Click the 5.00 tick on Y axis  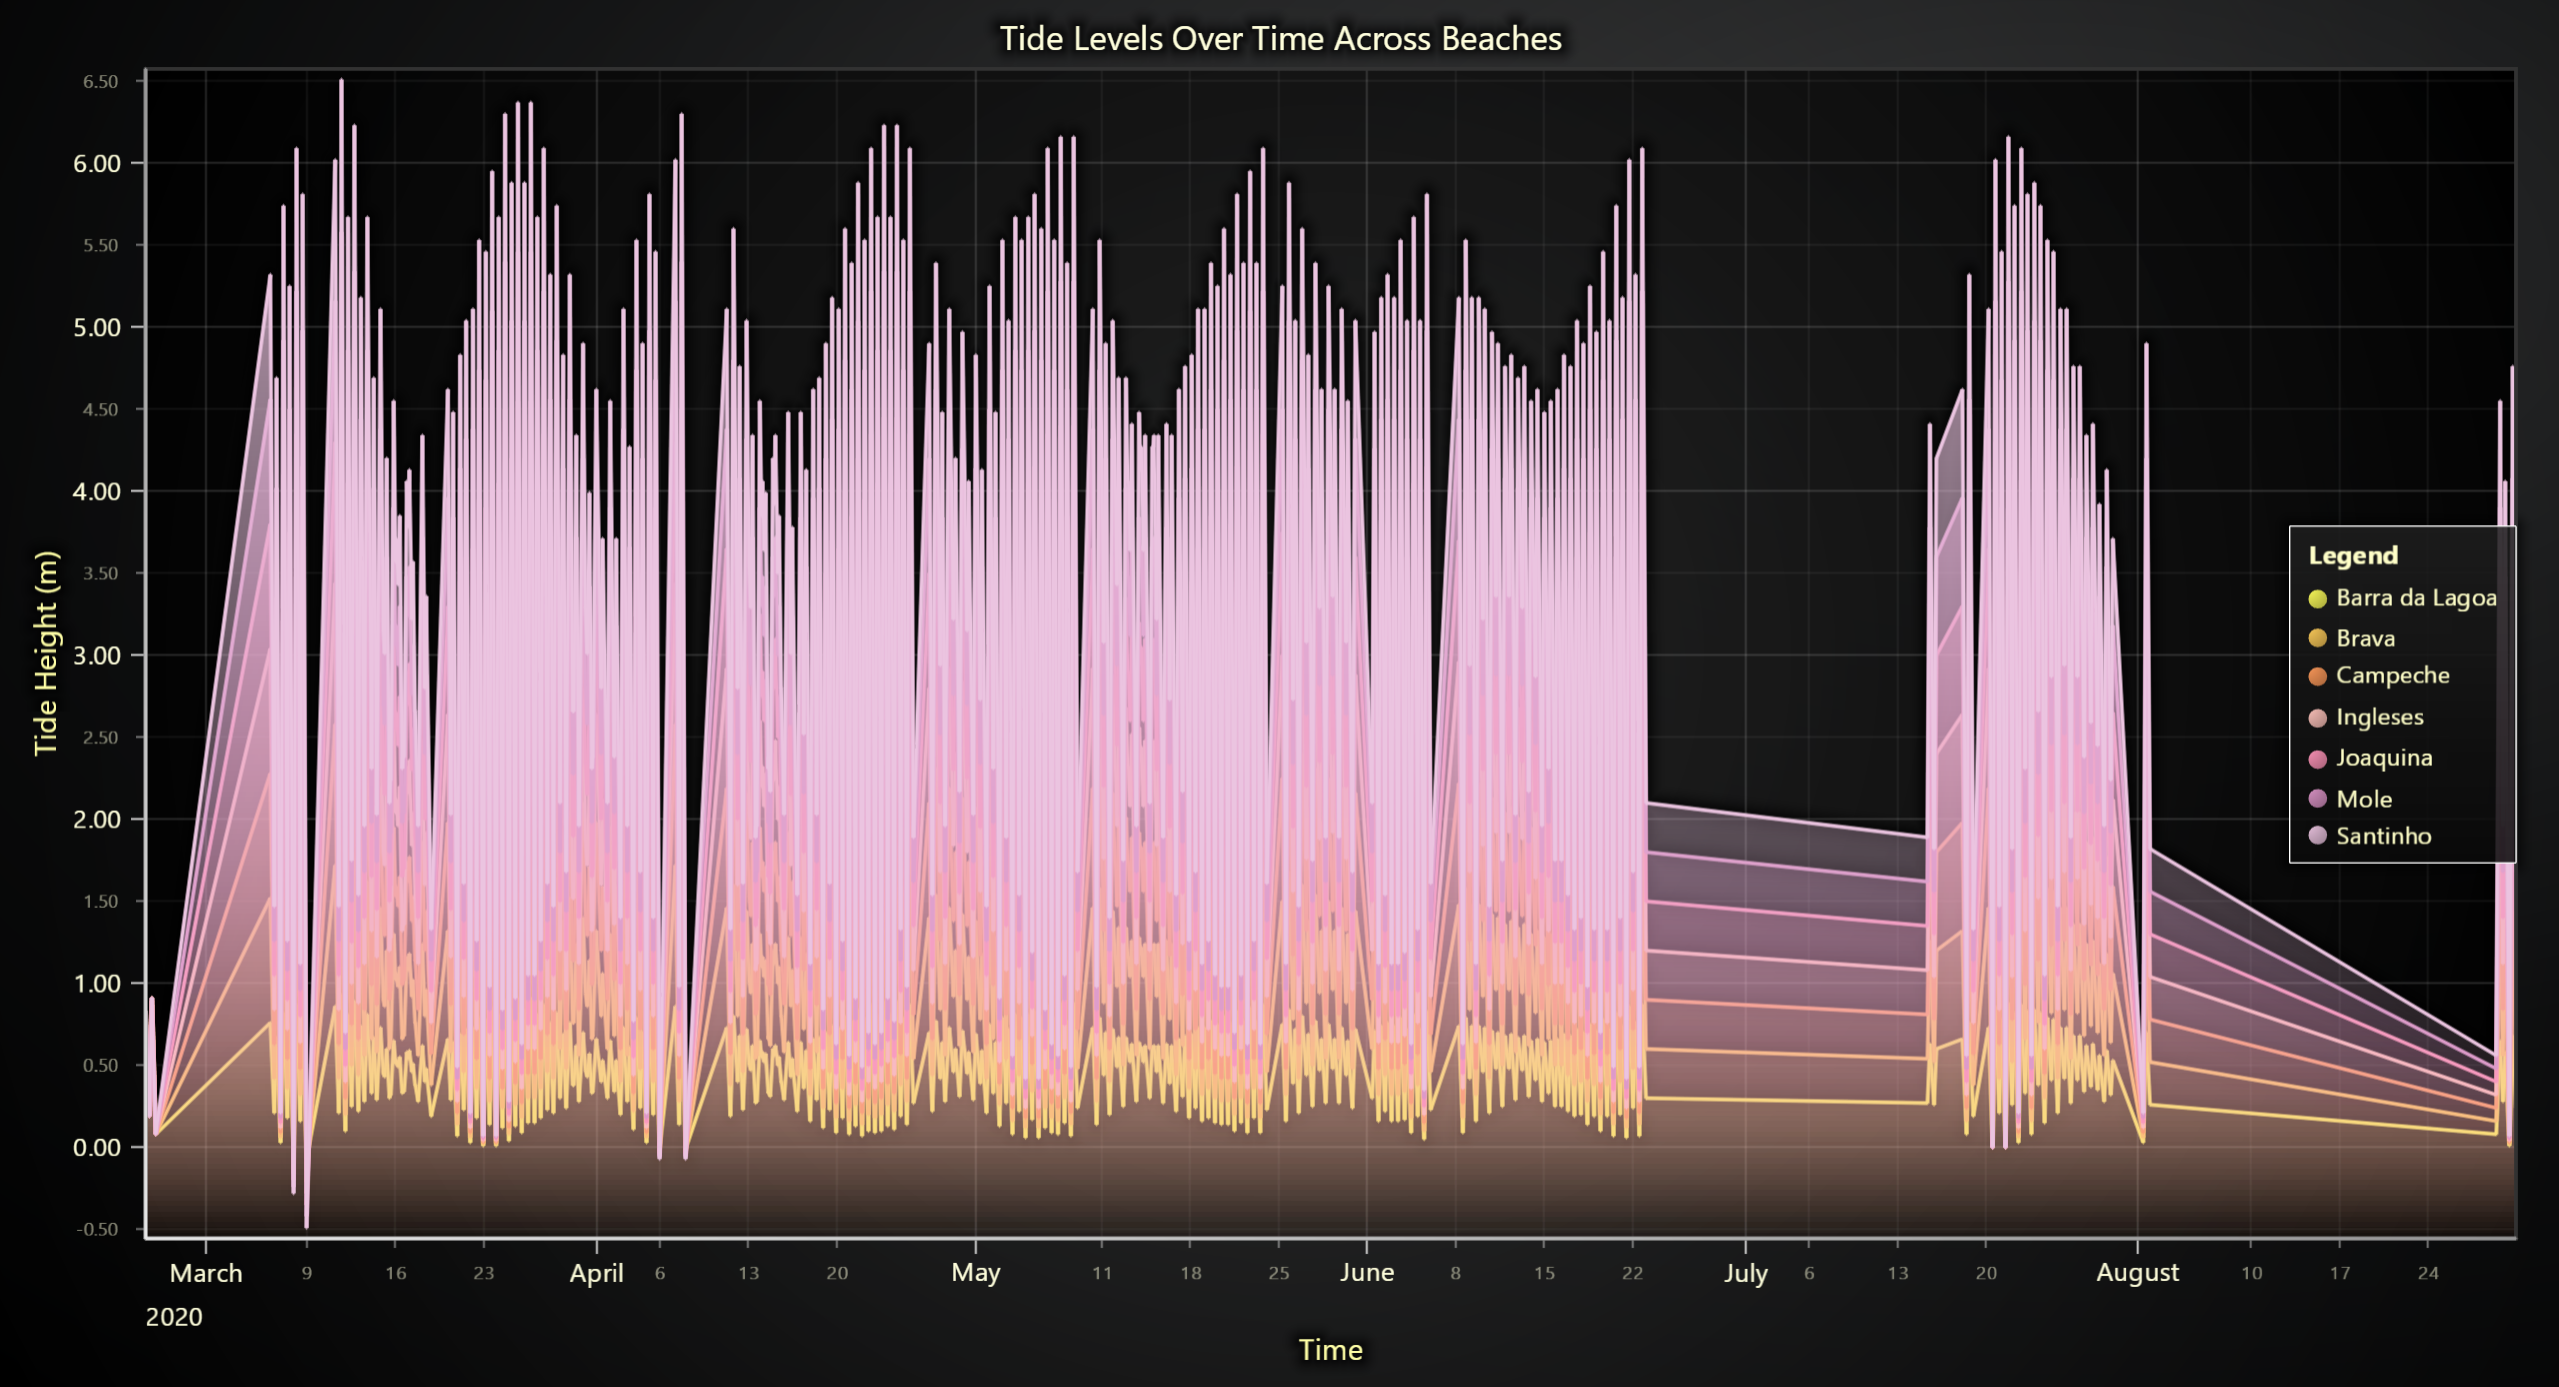(x=97, y=328)
